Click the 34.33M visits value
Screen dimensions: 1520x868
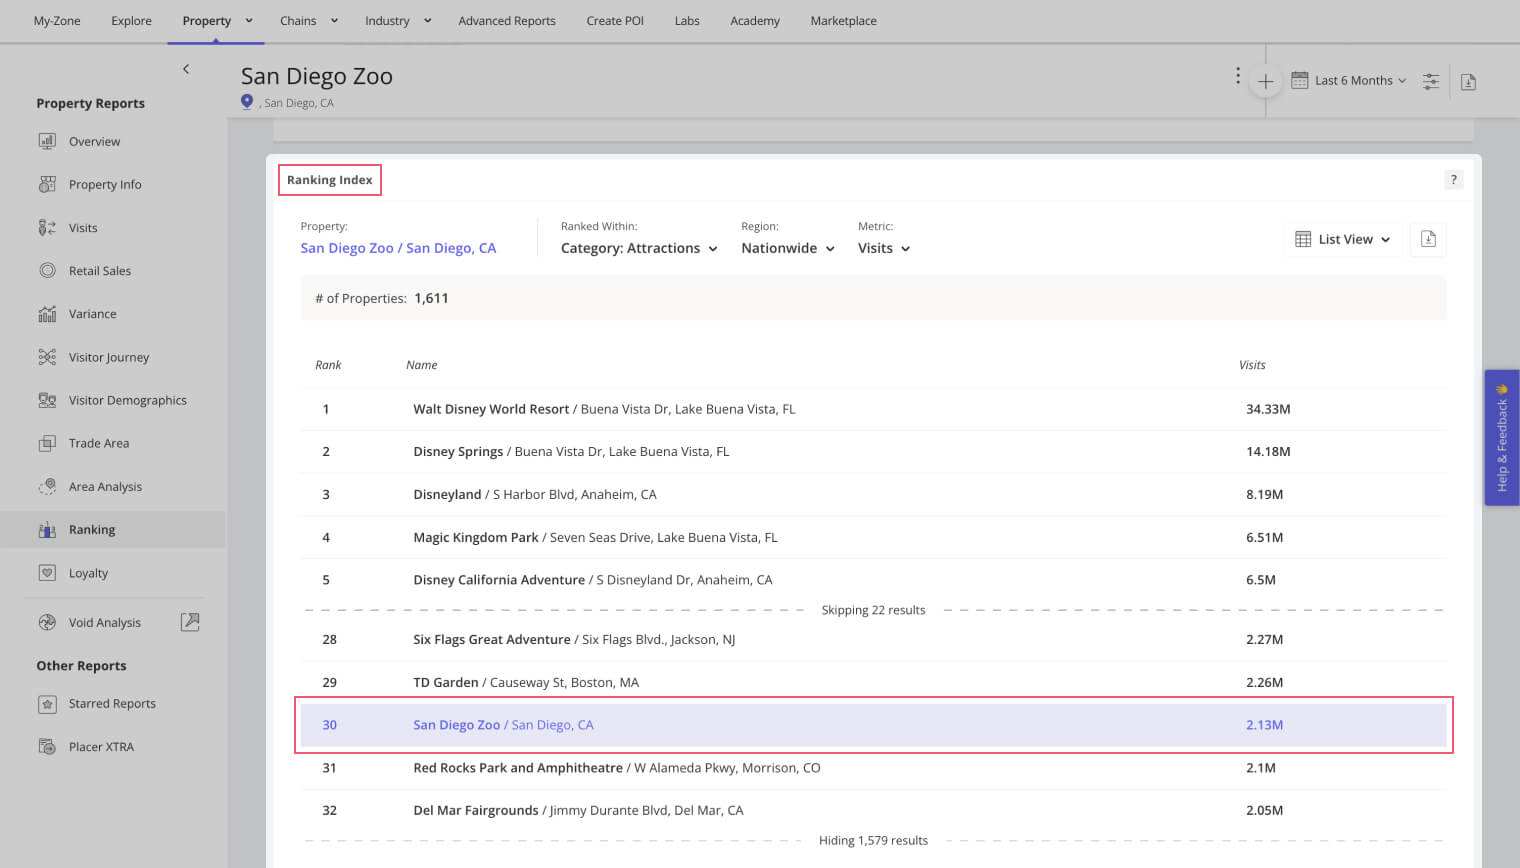(x=1268, y=409)
